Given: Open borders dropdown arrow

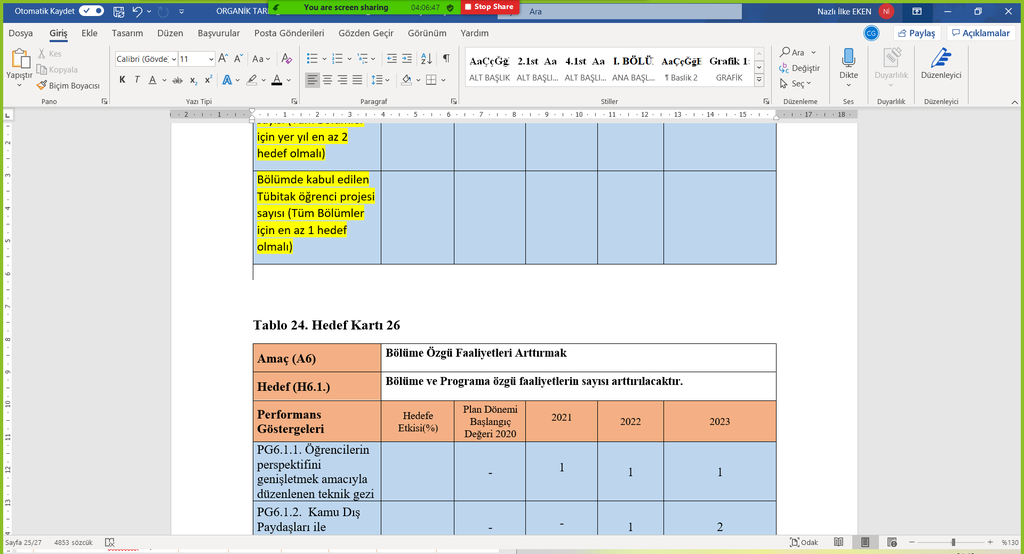Looking at the screenshot, I should 443,80.
